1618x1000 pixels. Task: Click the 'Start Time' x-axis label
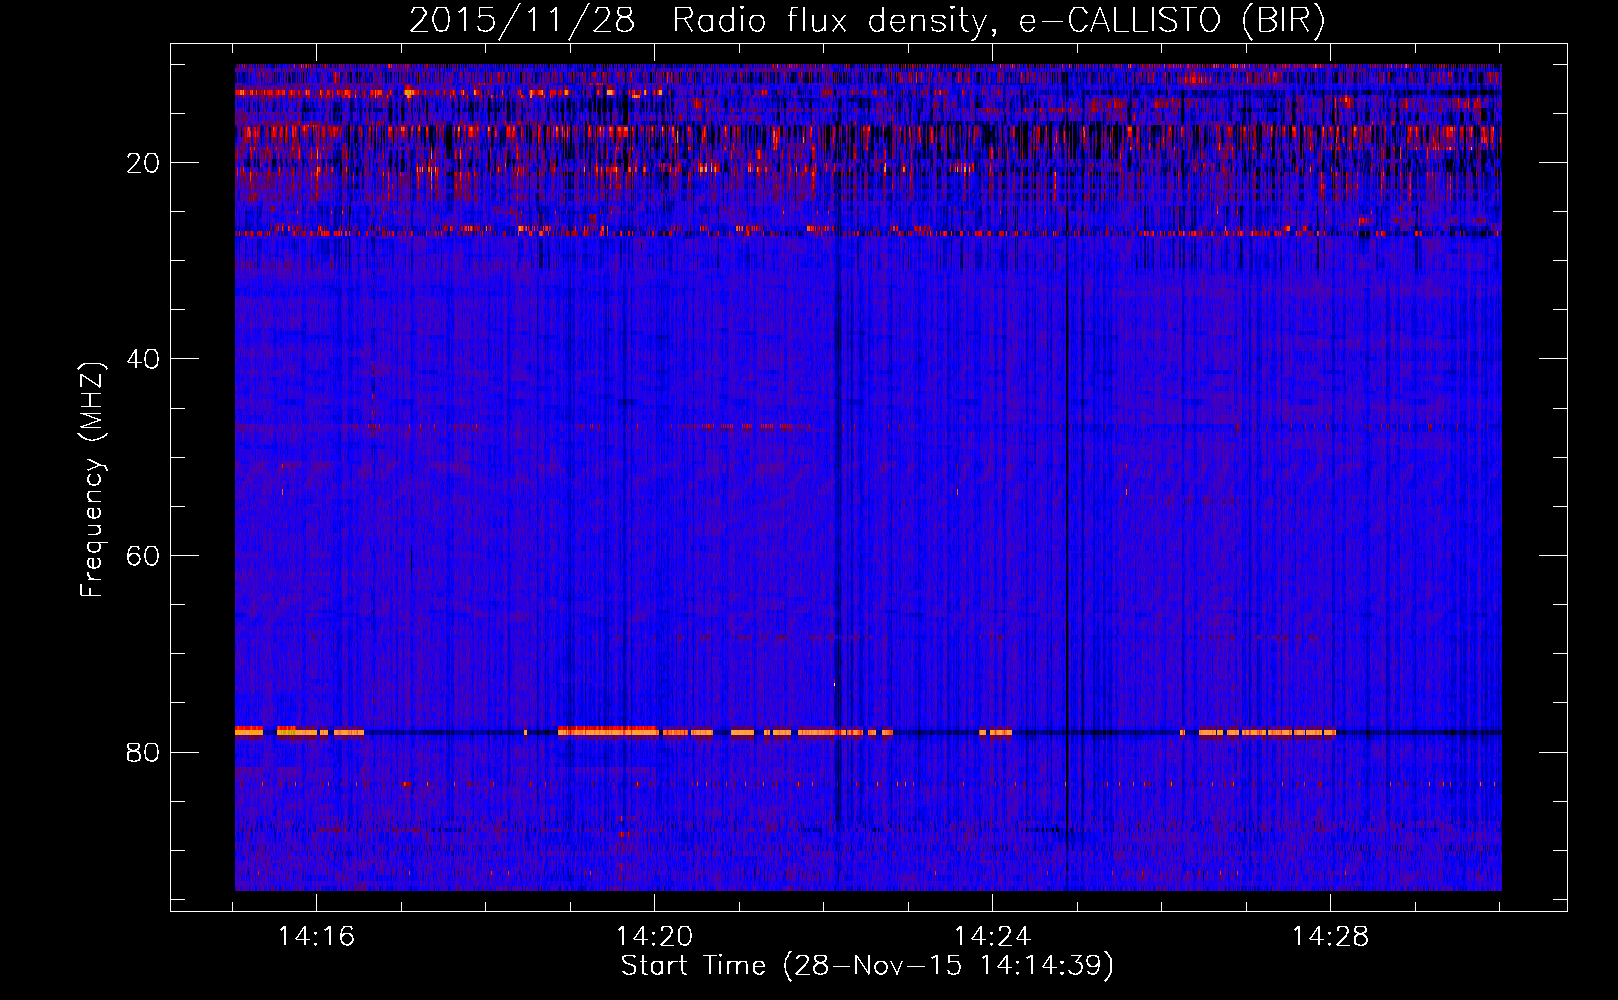pos(866,966)
